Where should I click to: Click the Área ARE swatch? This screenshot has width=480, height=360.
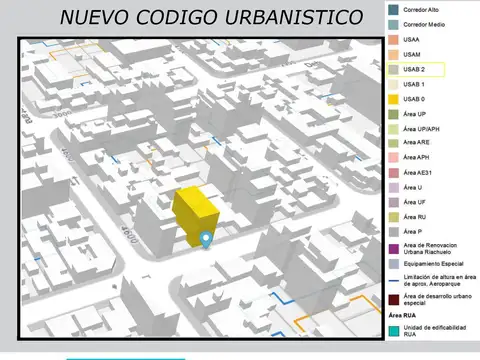pyautogui.click(x=393, y=143)
